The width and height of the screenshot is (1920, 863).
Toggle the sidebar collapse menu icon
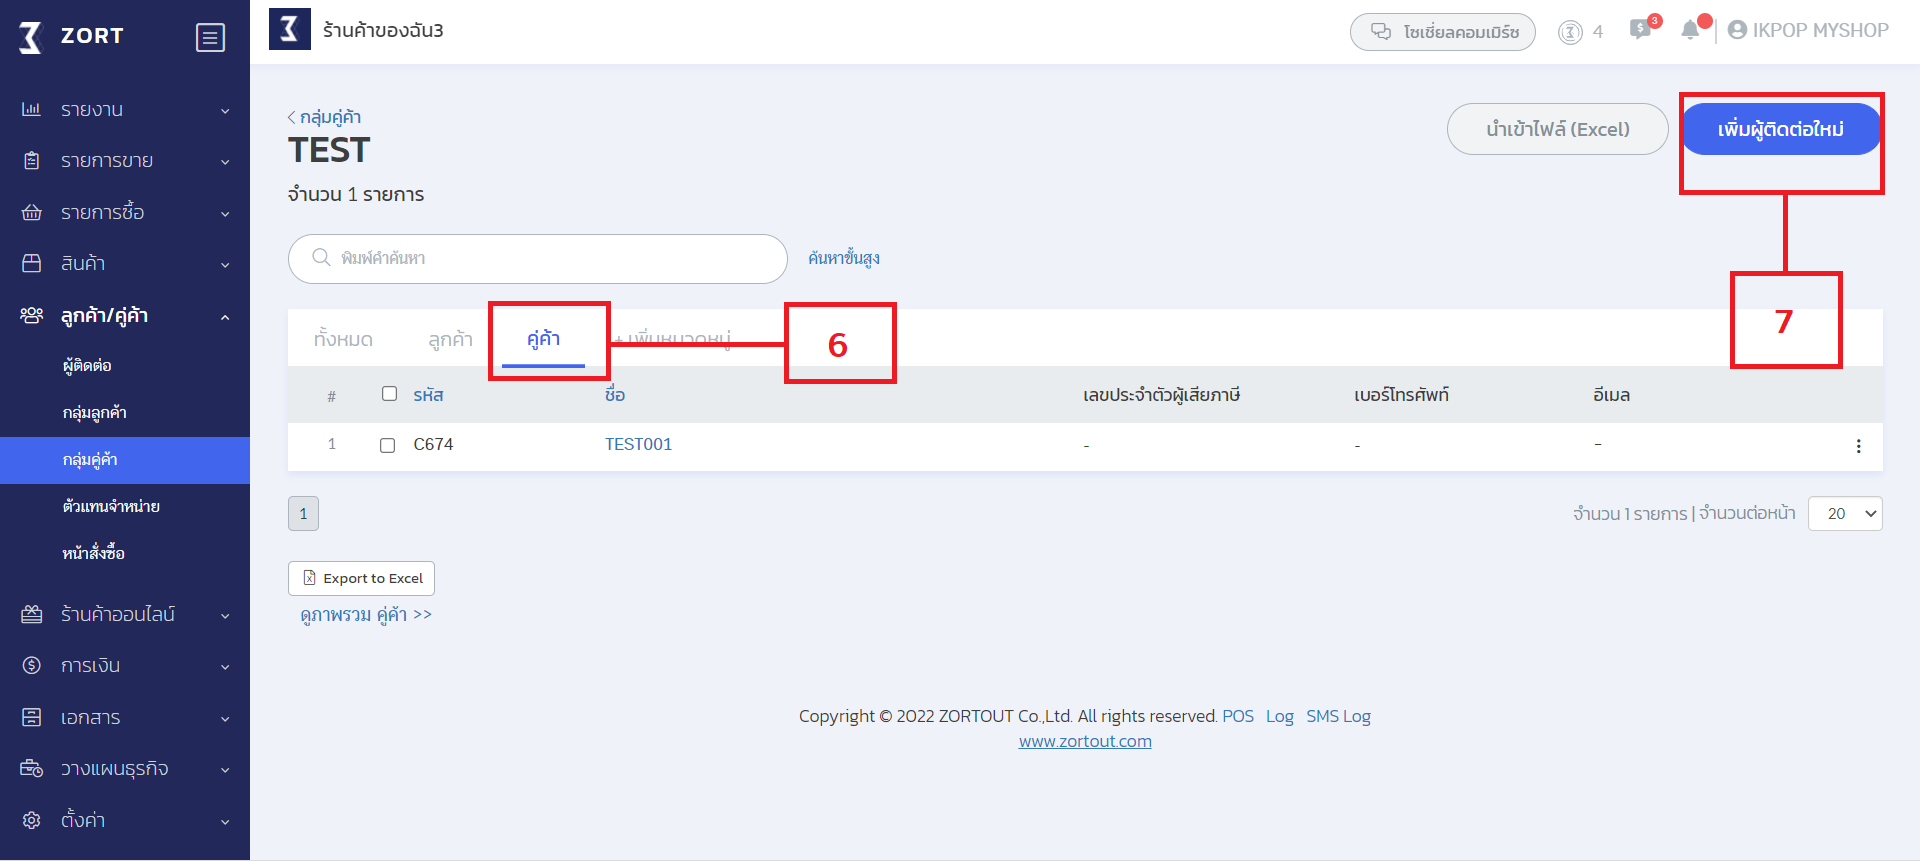pyautogui.click(x=210, y=38)
